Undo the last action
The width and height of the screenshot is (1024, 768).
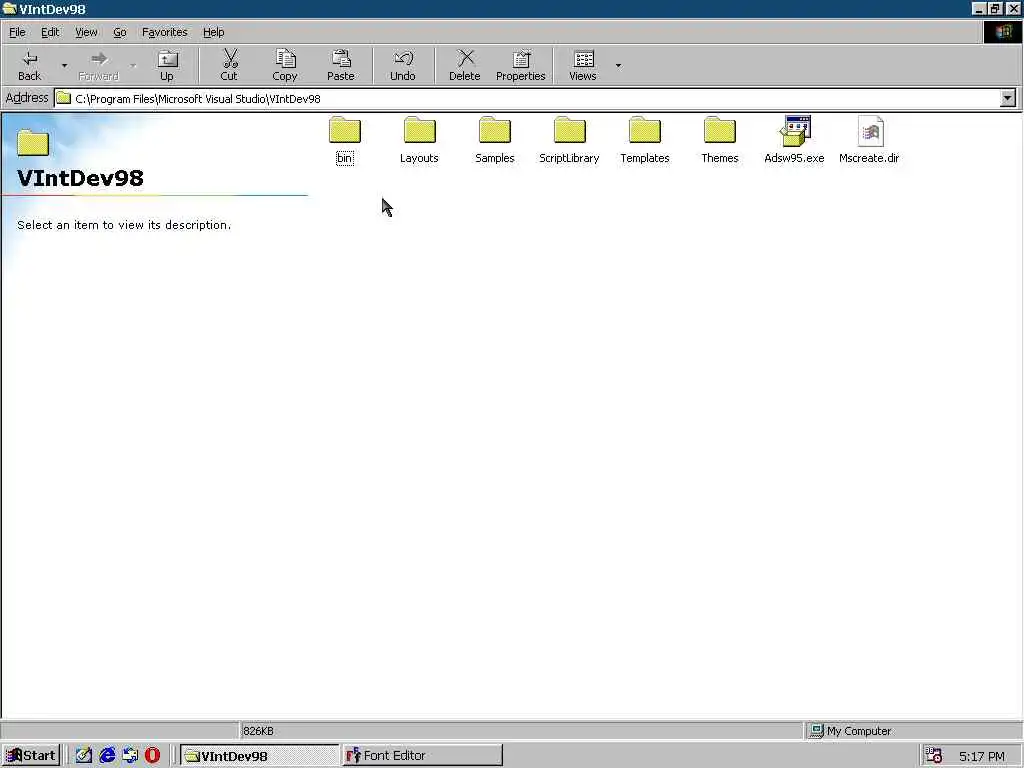[403, 65]
